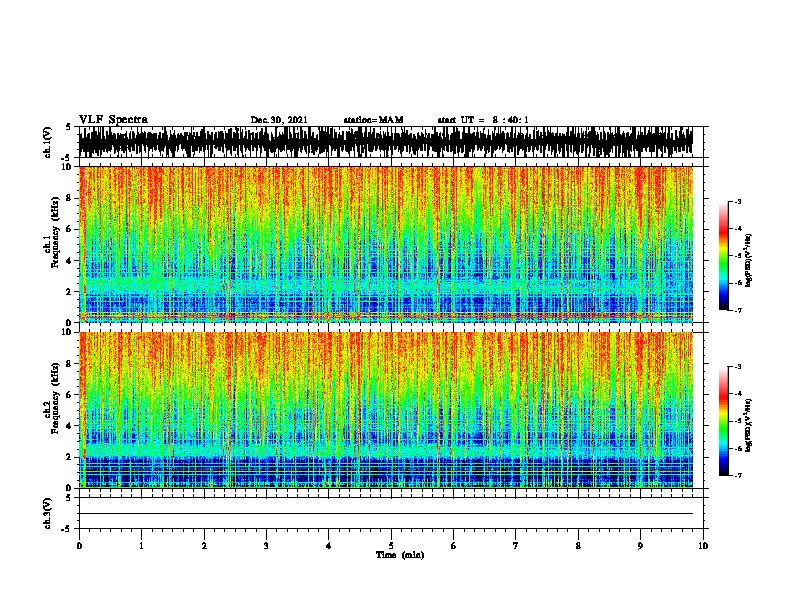
Task: Click the ch.1 color scale bar
Action: click(724, 256)
